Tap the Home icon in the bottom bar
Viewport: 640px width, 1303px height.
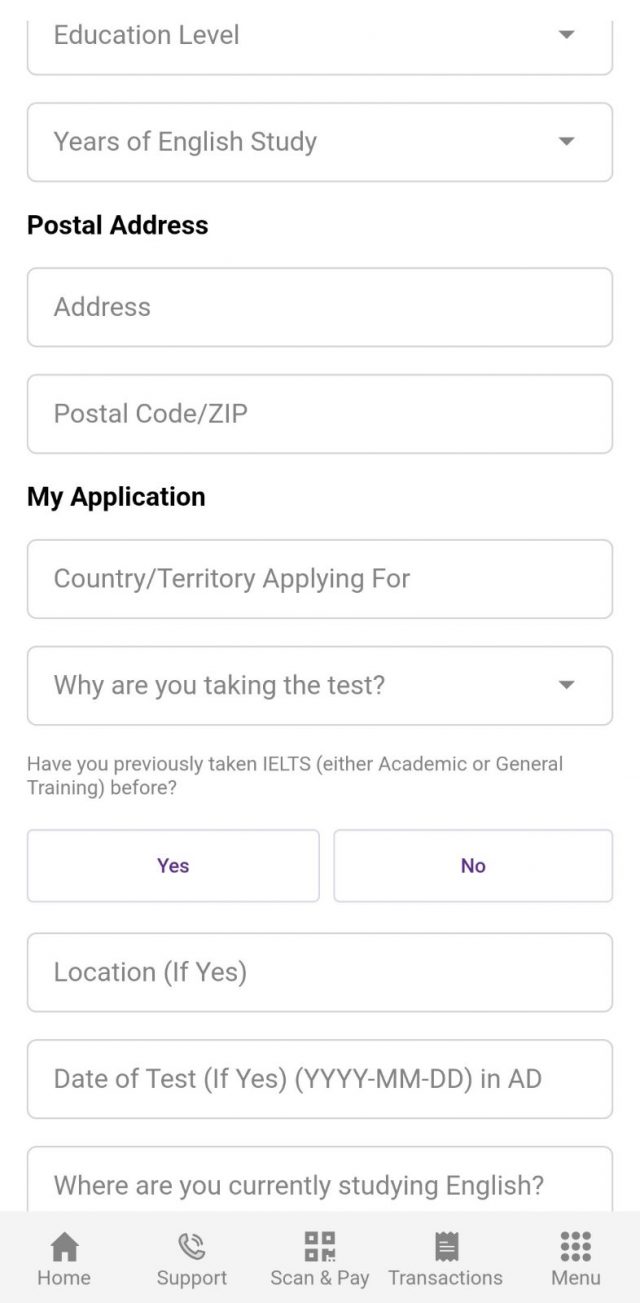(x=64, y=1246)
